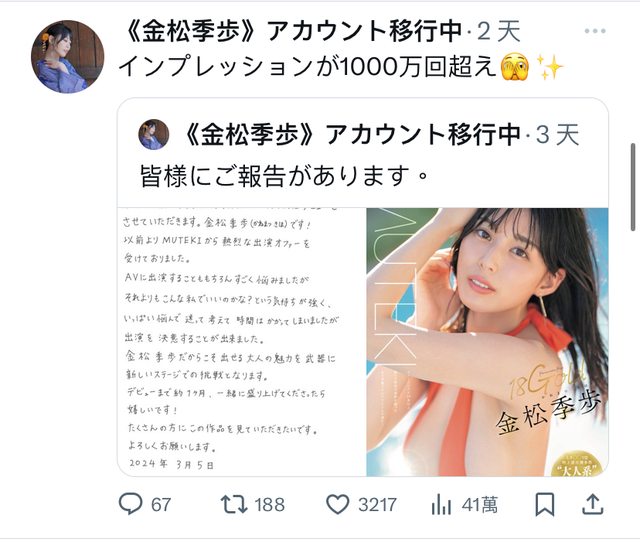
Task: Click the 3217 likes count
Action: (x=378, y=505)
